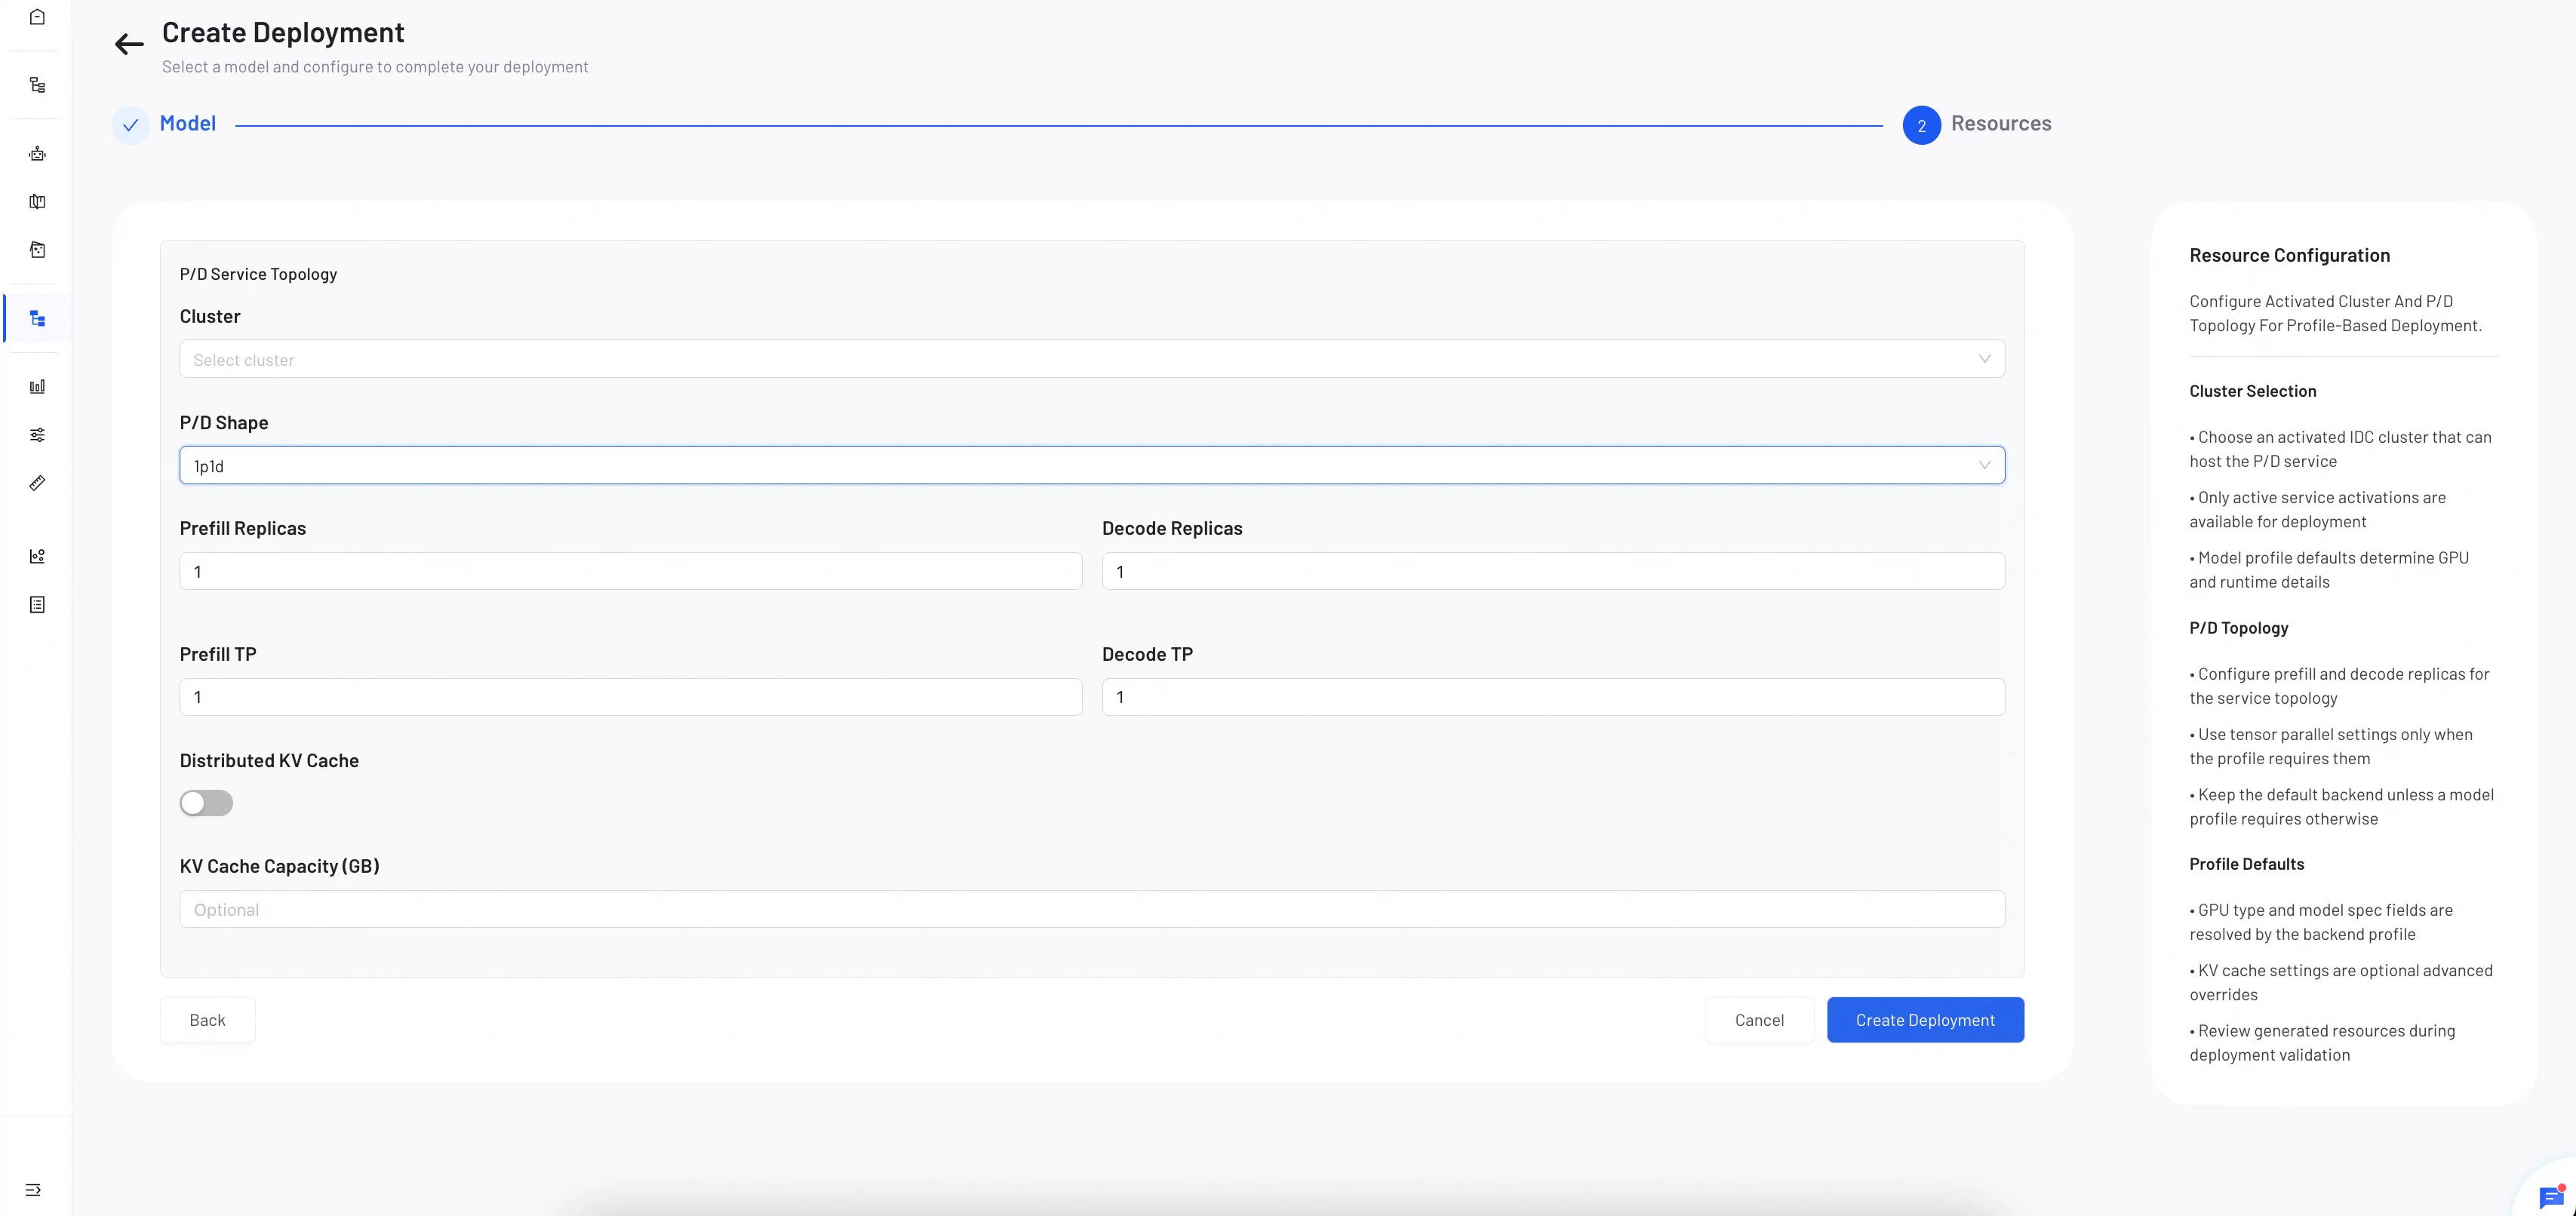Expand the P/D Shape dropdown showing 1p1d
2576x1216 pixels.
pyautogui.click(x=1092, y=465)
